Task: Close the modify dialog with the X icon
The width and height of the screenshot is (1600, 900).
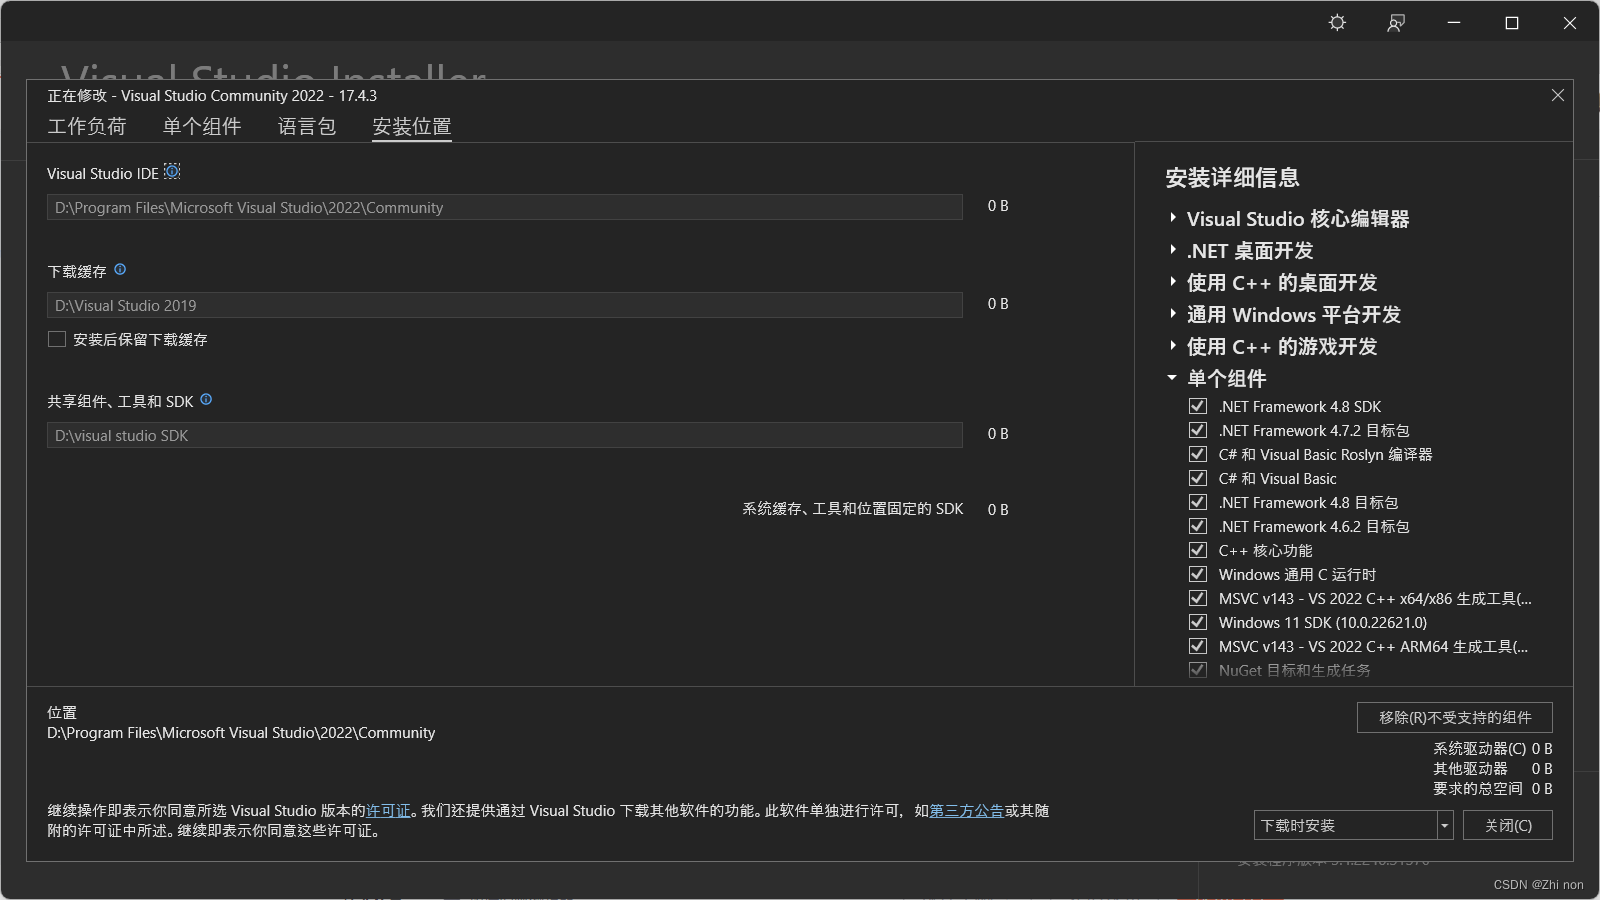Action: (1557, 95)
